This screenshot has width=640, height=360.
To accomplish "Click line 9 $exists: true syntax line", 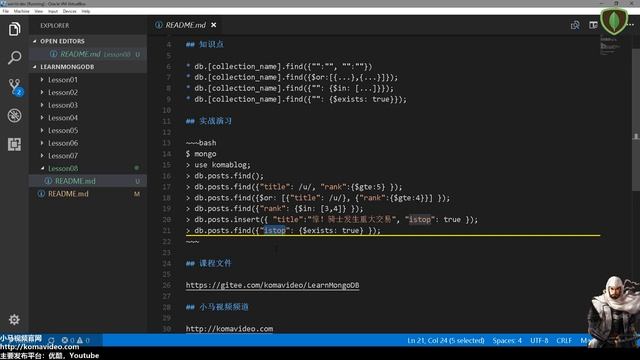I will point(296,99).
